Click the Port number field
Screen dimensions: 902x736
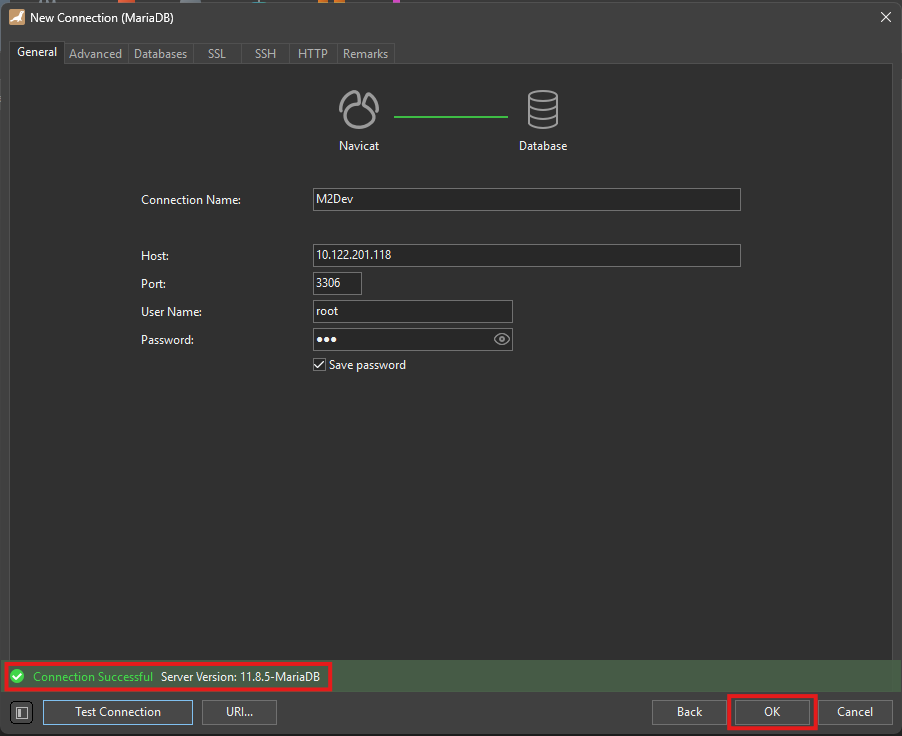[337, 283]
